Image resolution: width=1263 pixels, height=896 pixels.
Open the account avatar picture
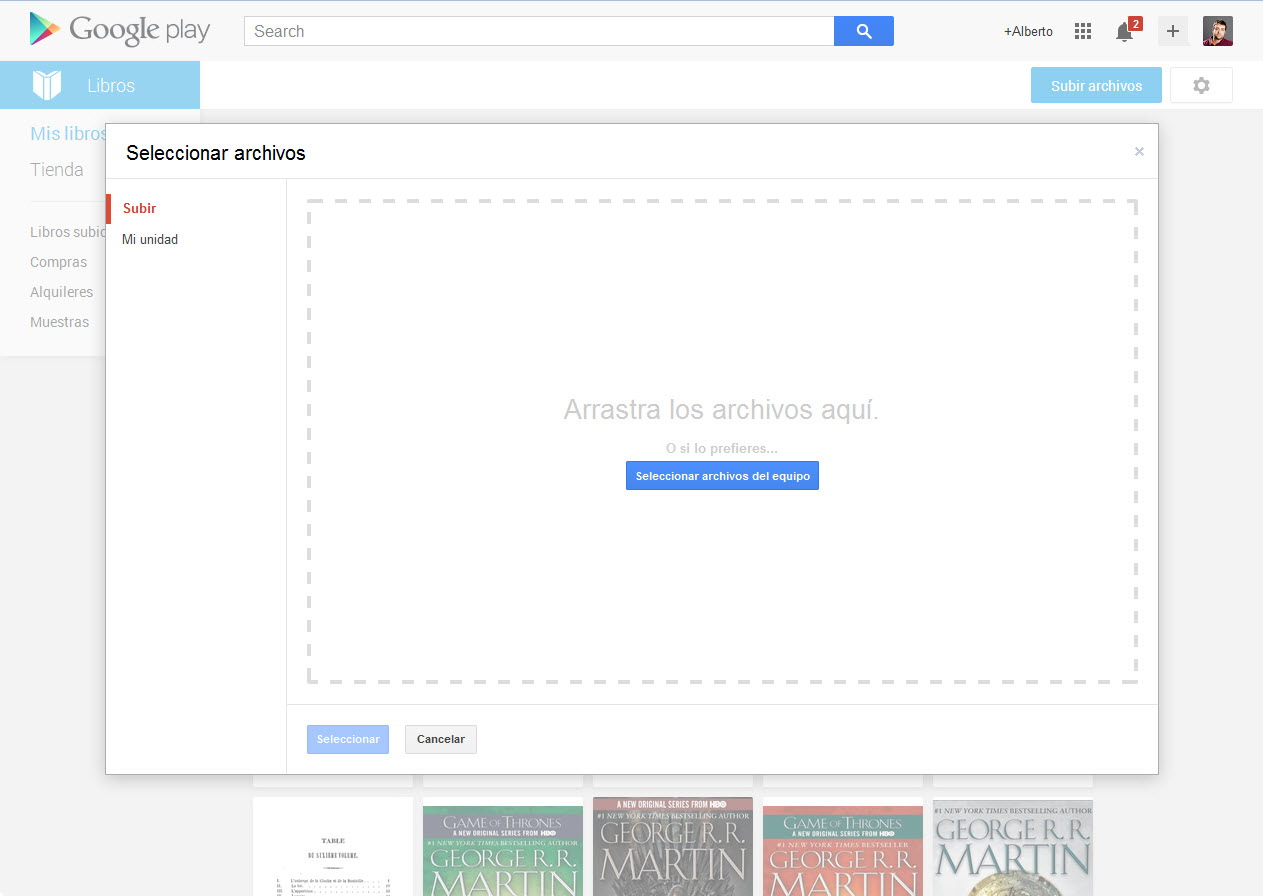point(1218,31)
